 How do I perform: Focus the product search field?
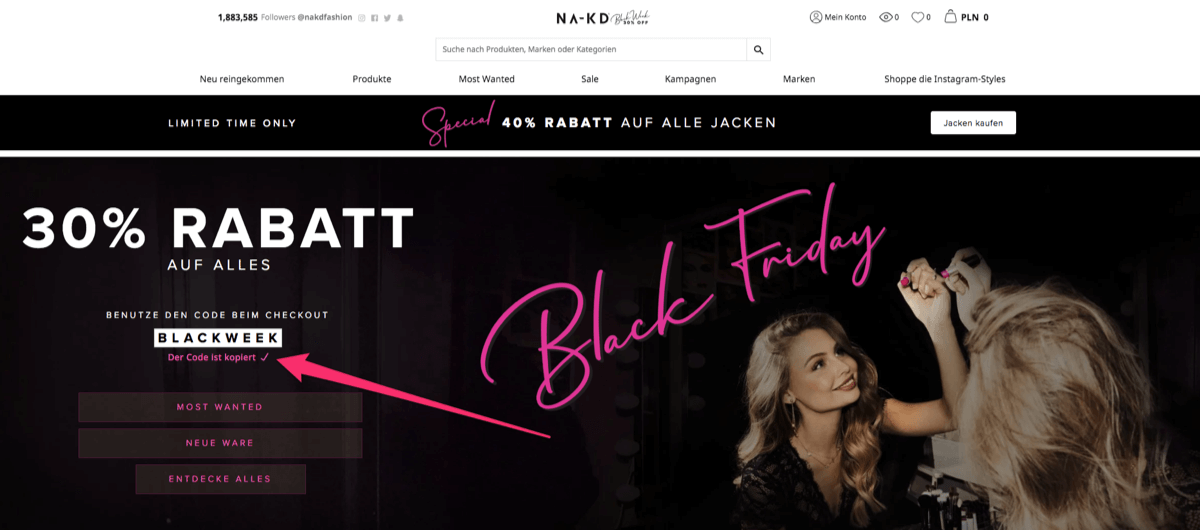coord(591,49)
